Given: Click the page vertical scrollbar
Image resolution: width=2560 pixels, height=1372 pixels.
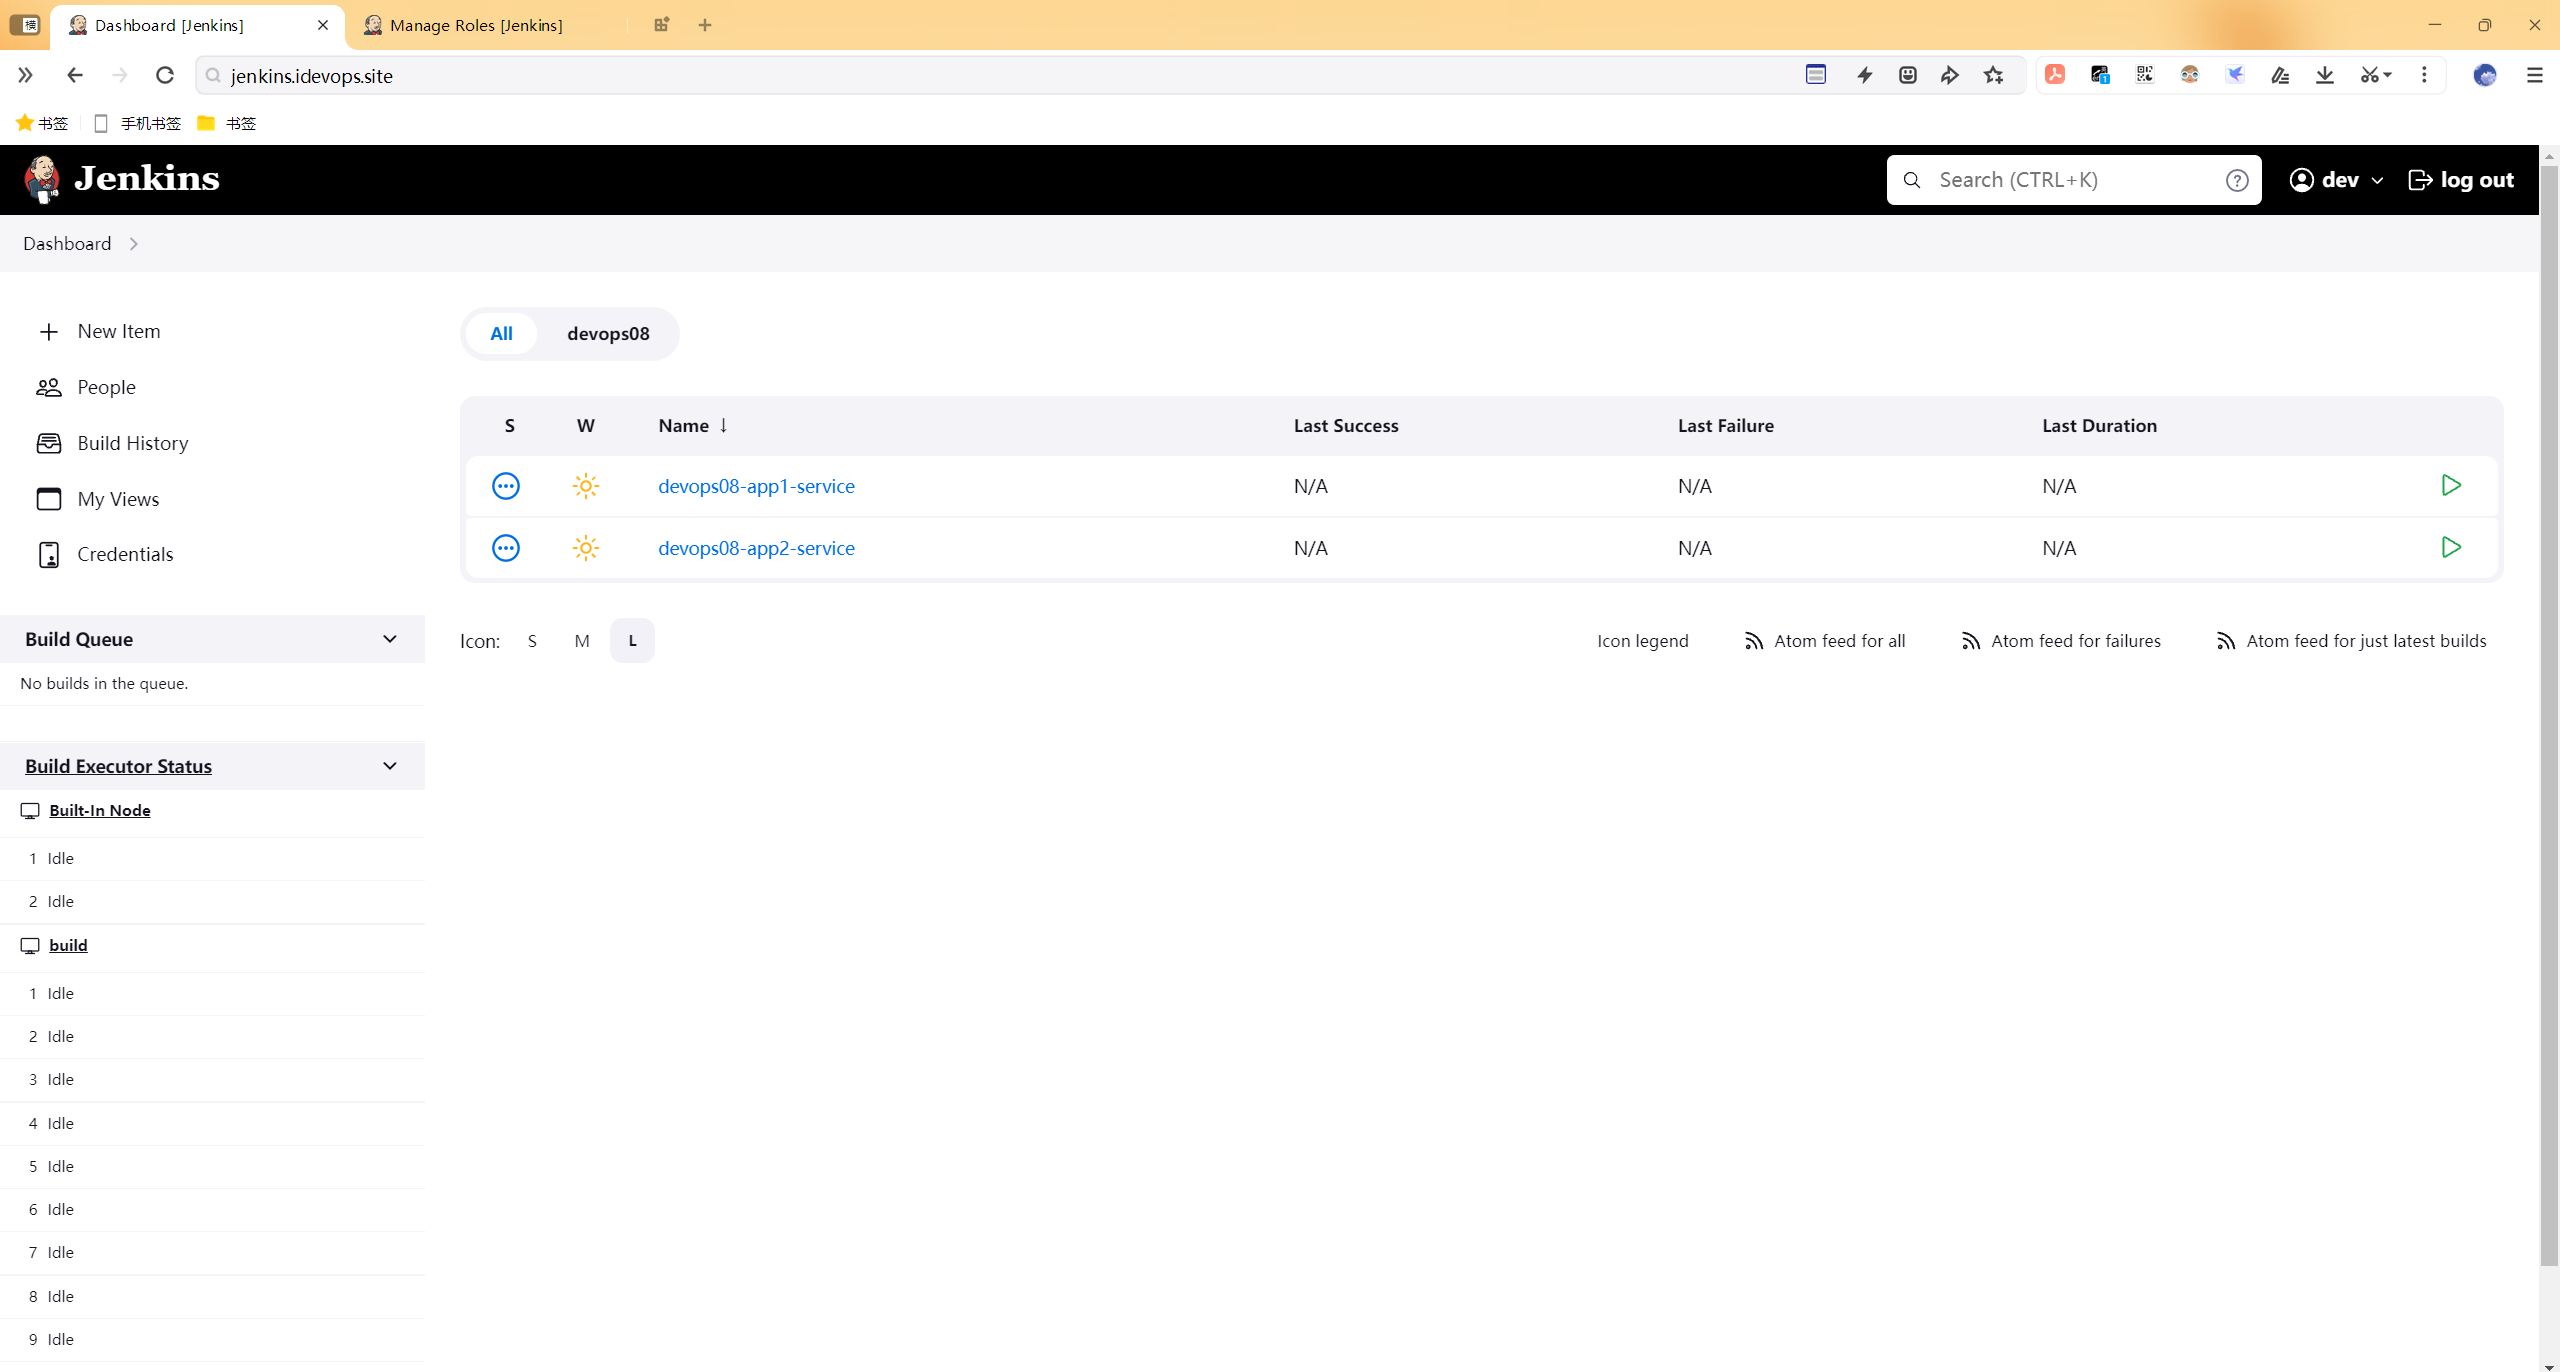Looking at the screenshot, I should click(2549, 715).
